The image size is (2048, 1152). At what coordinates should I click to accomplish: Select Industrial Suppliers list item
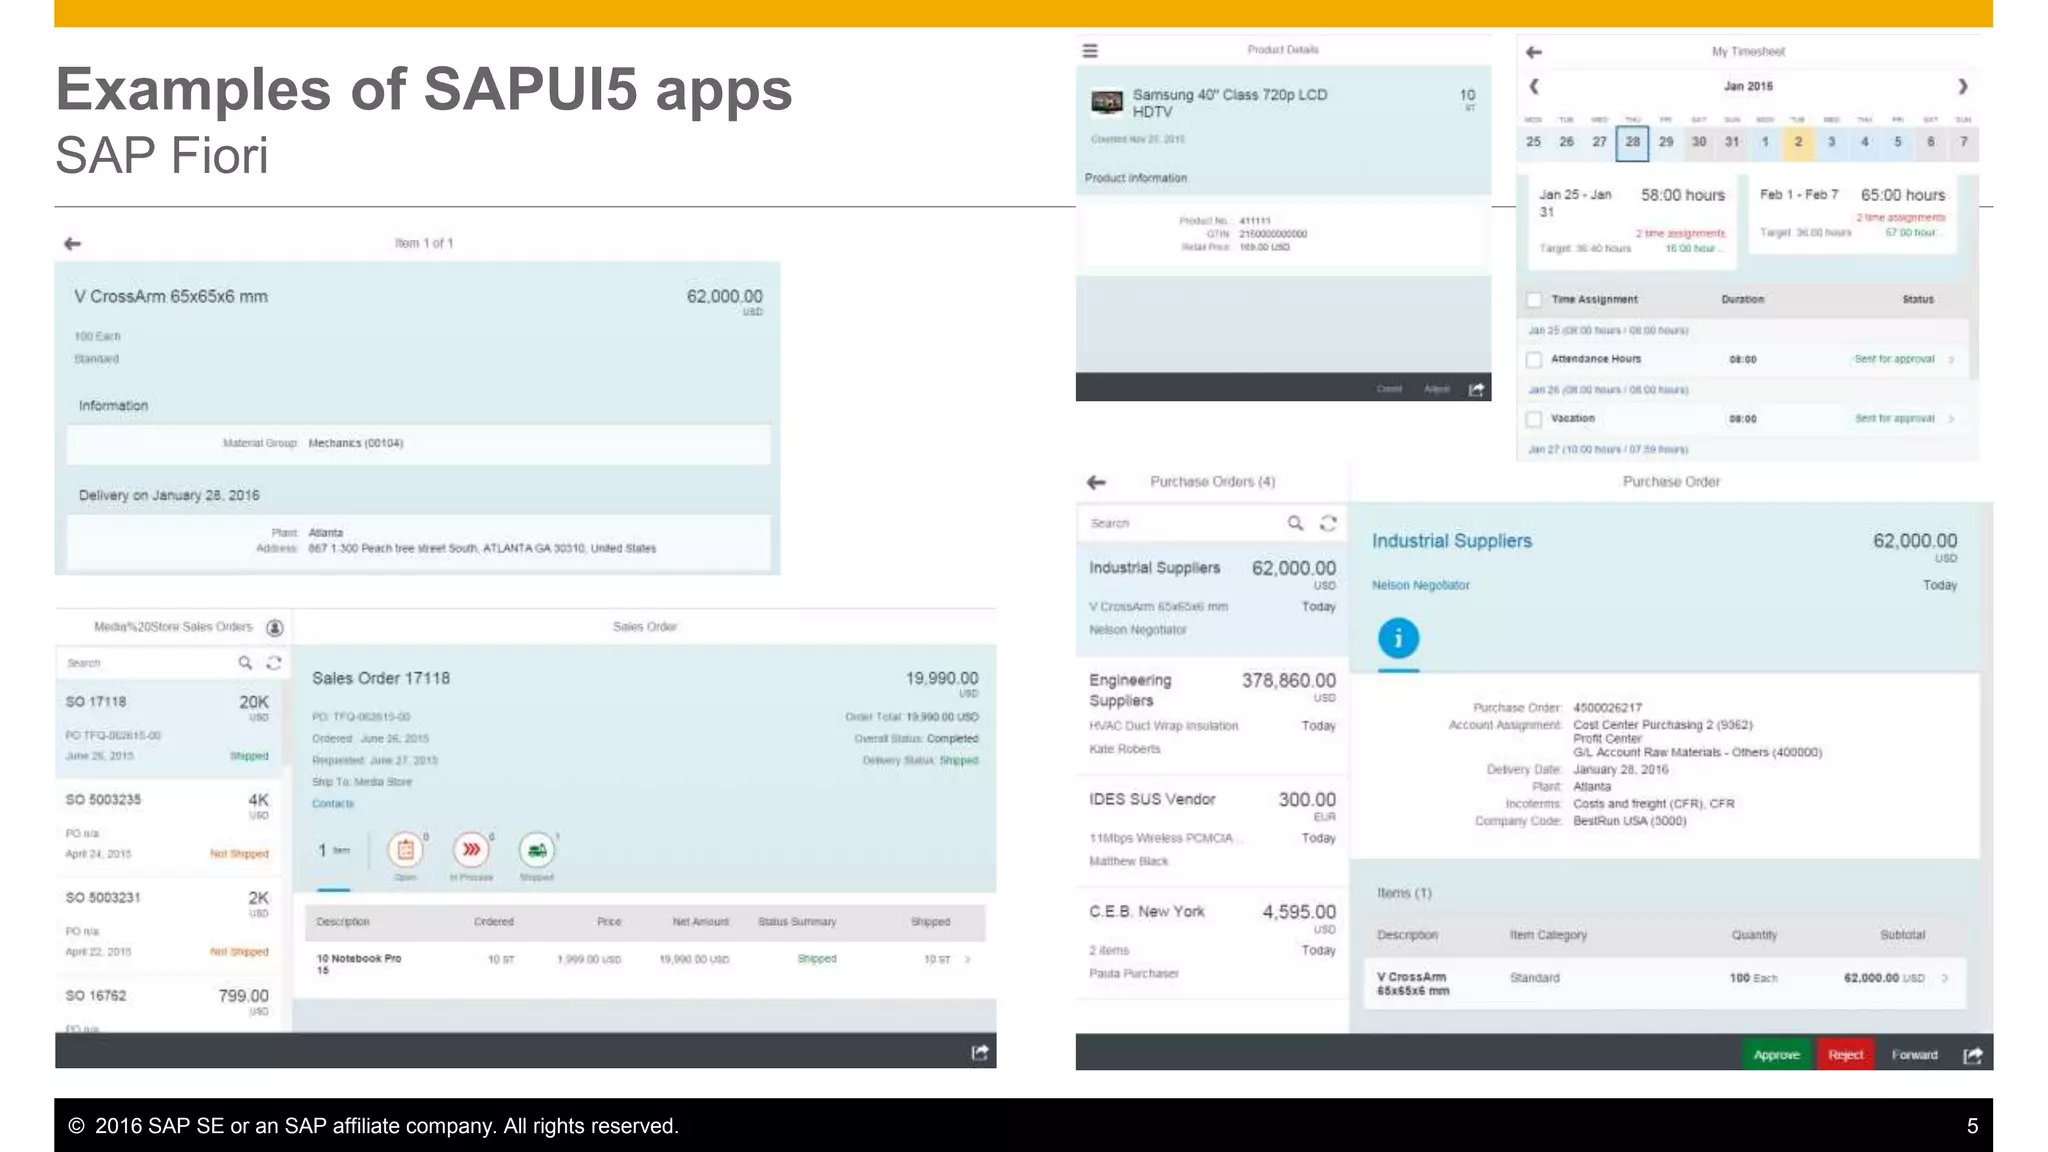coord(1212,598)
